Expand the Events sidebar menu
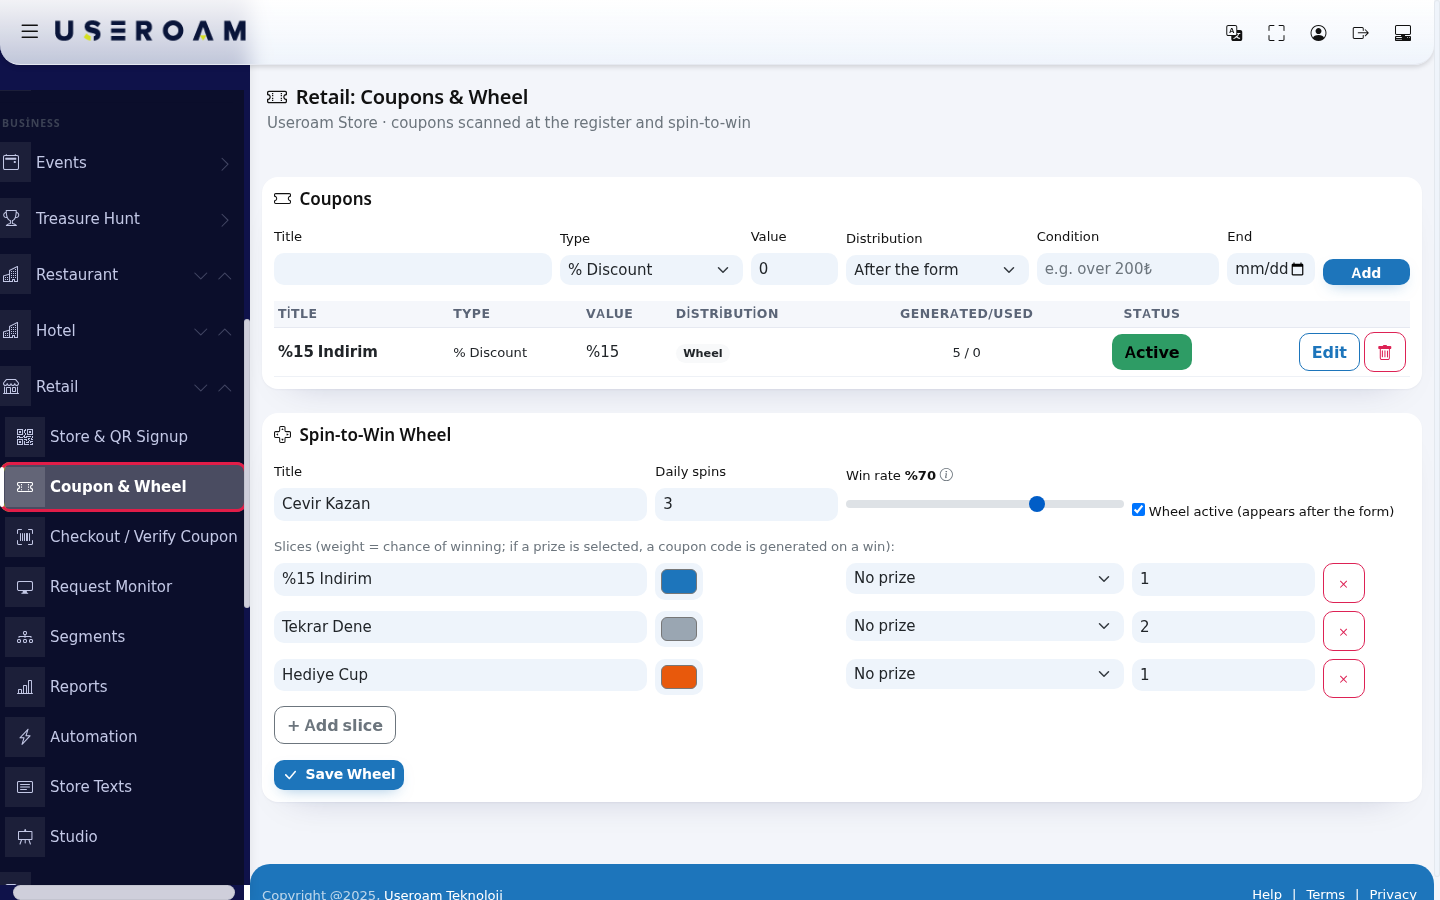 pos(224,163)
